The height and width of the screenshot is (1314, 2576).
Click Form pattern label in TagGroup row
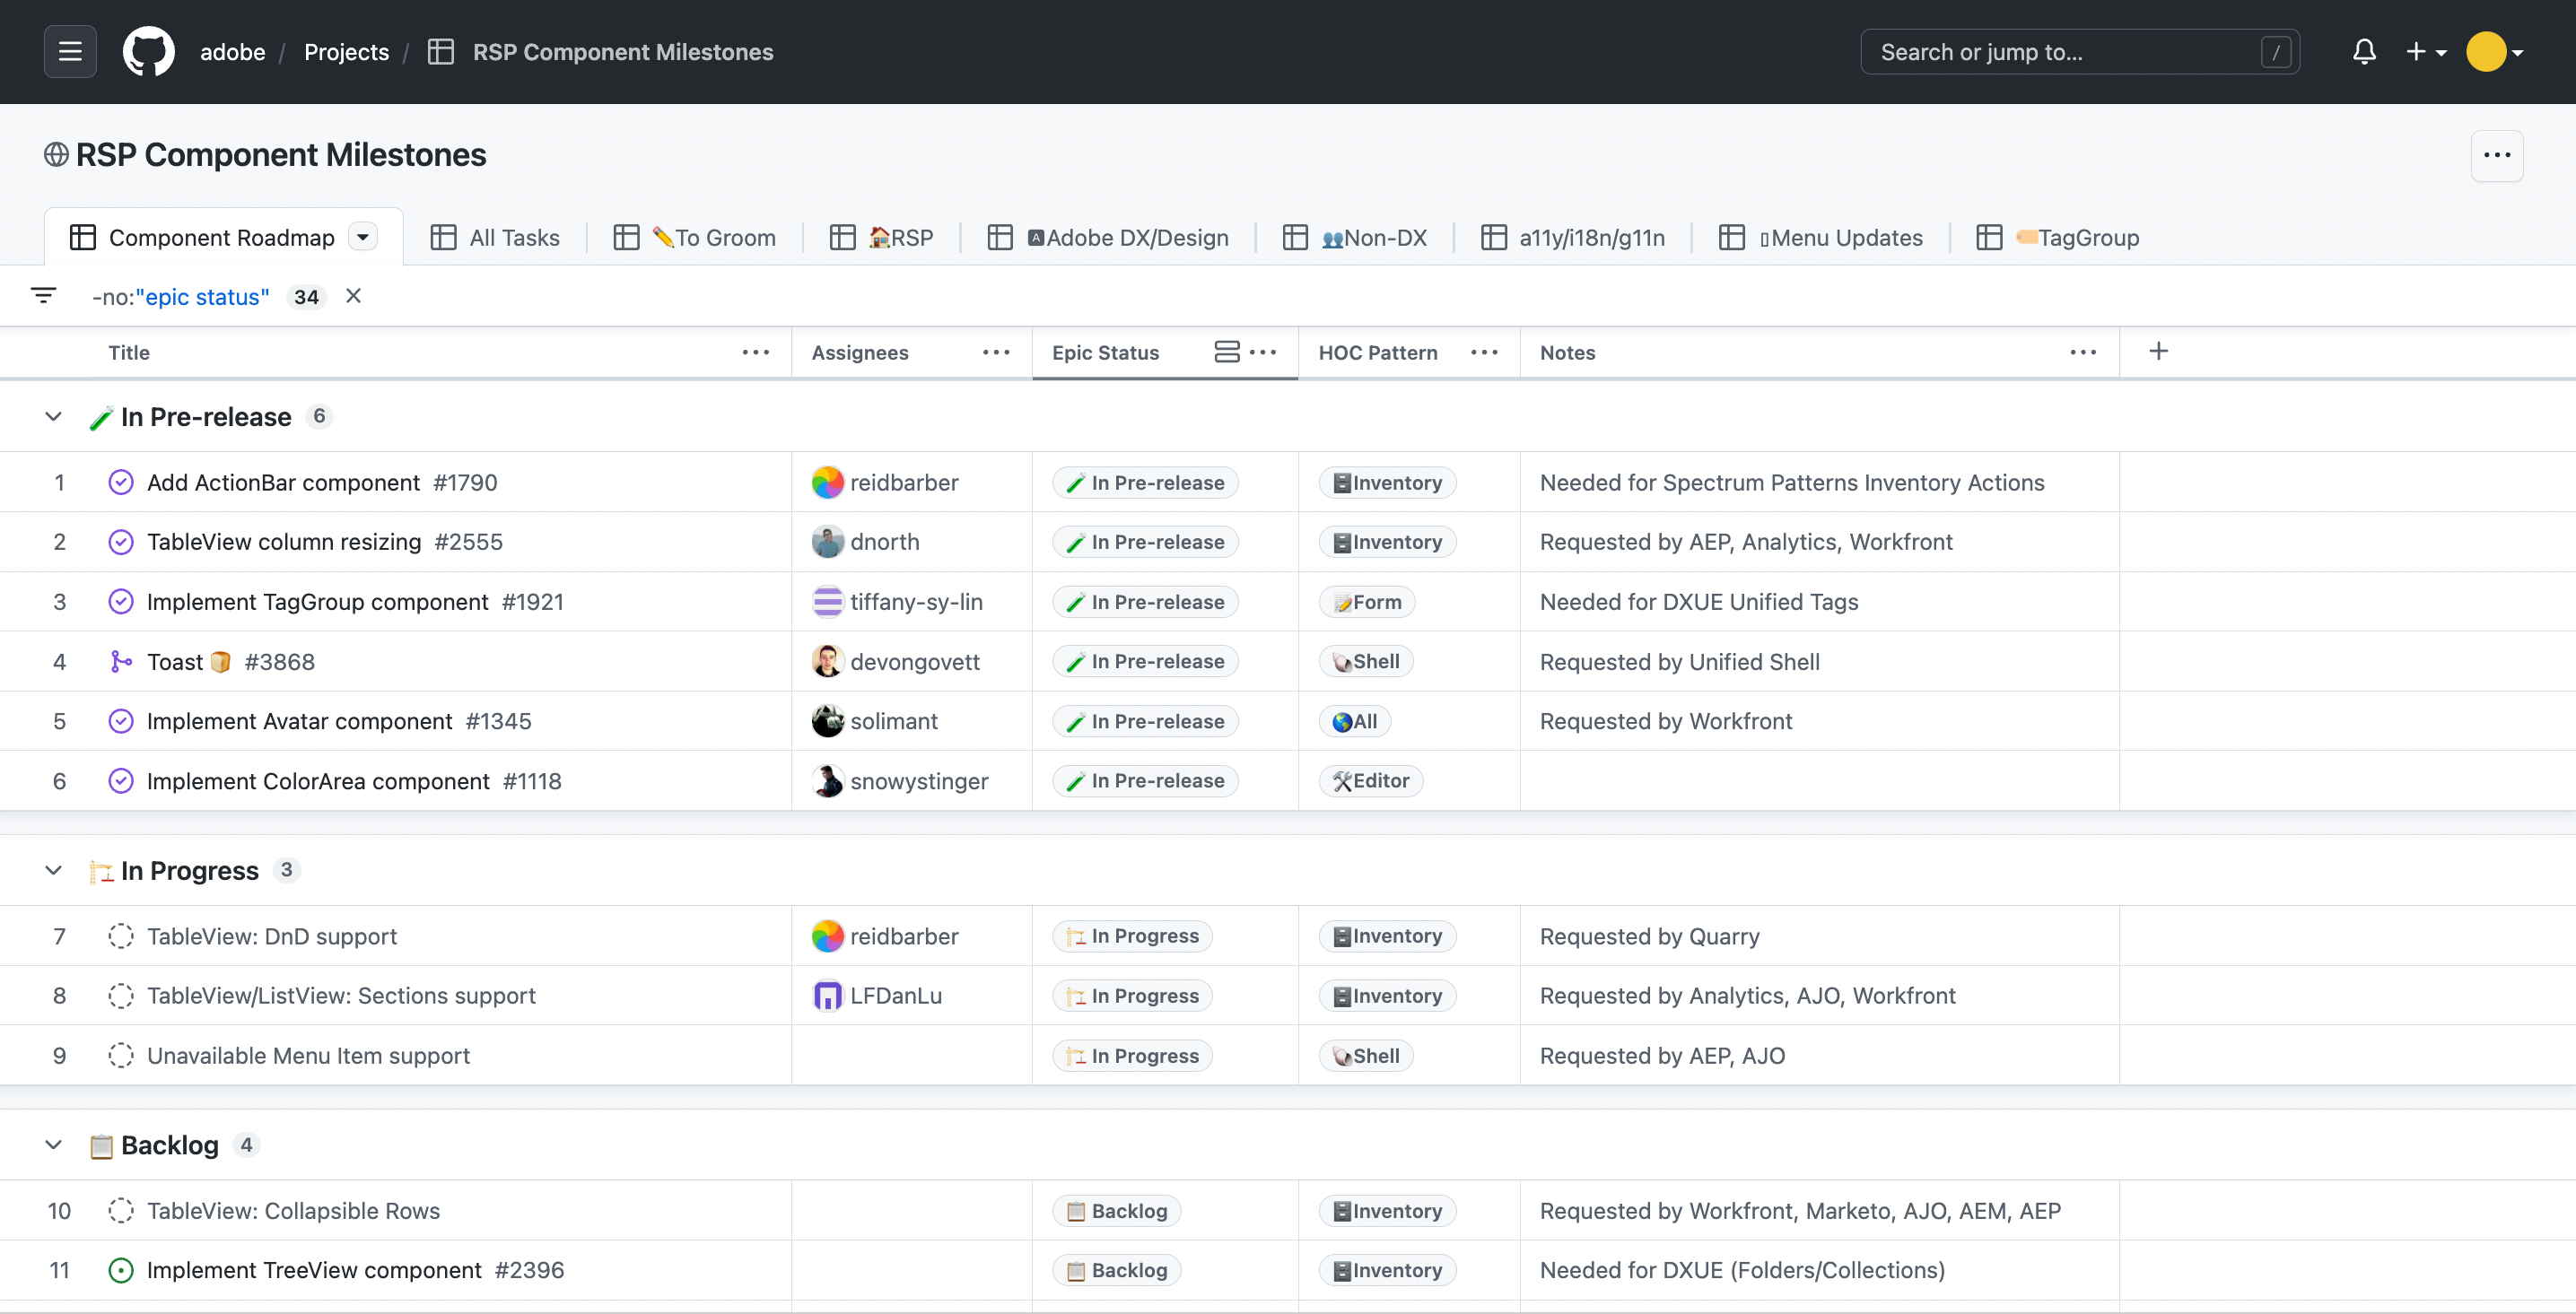[1367, 602]
